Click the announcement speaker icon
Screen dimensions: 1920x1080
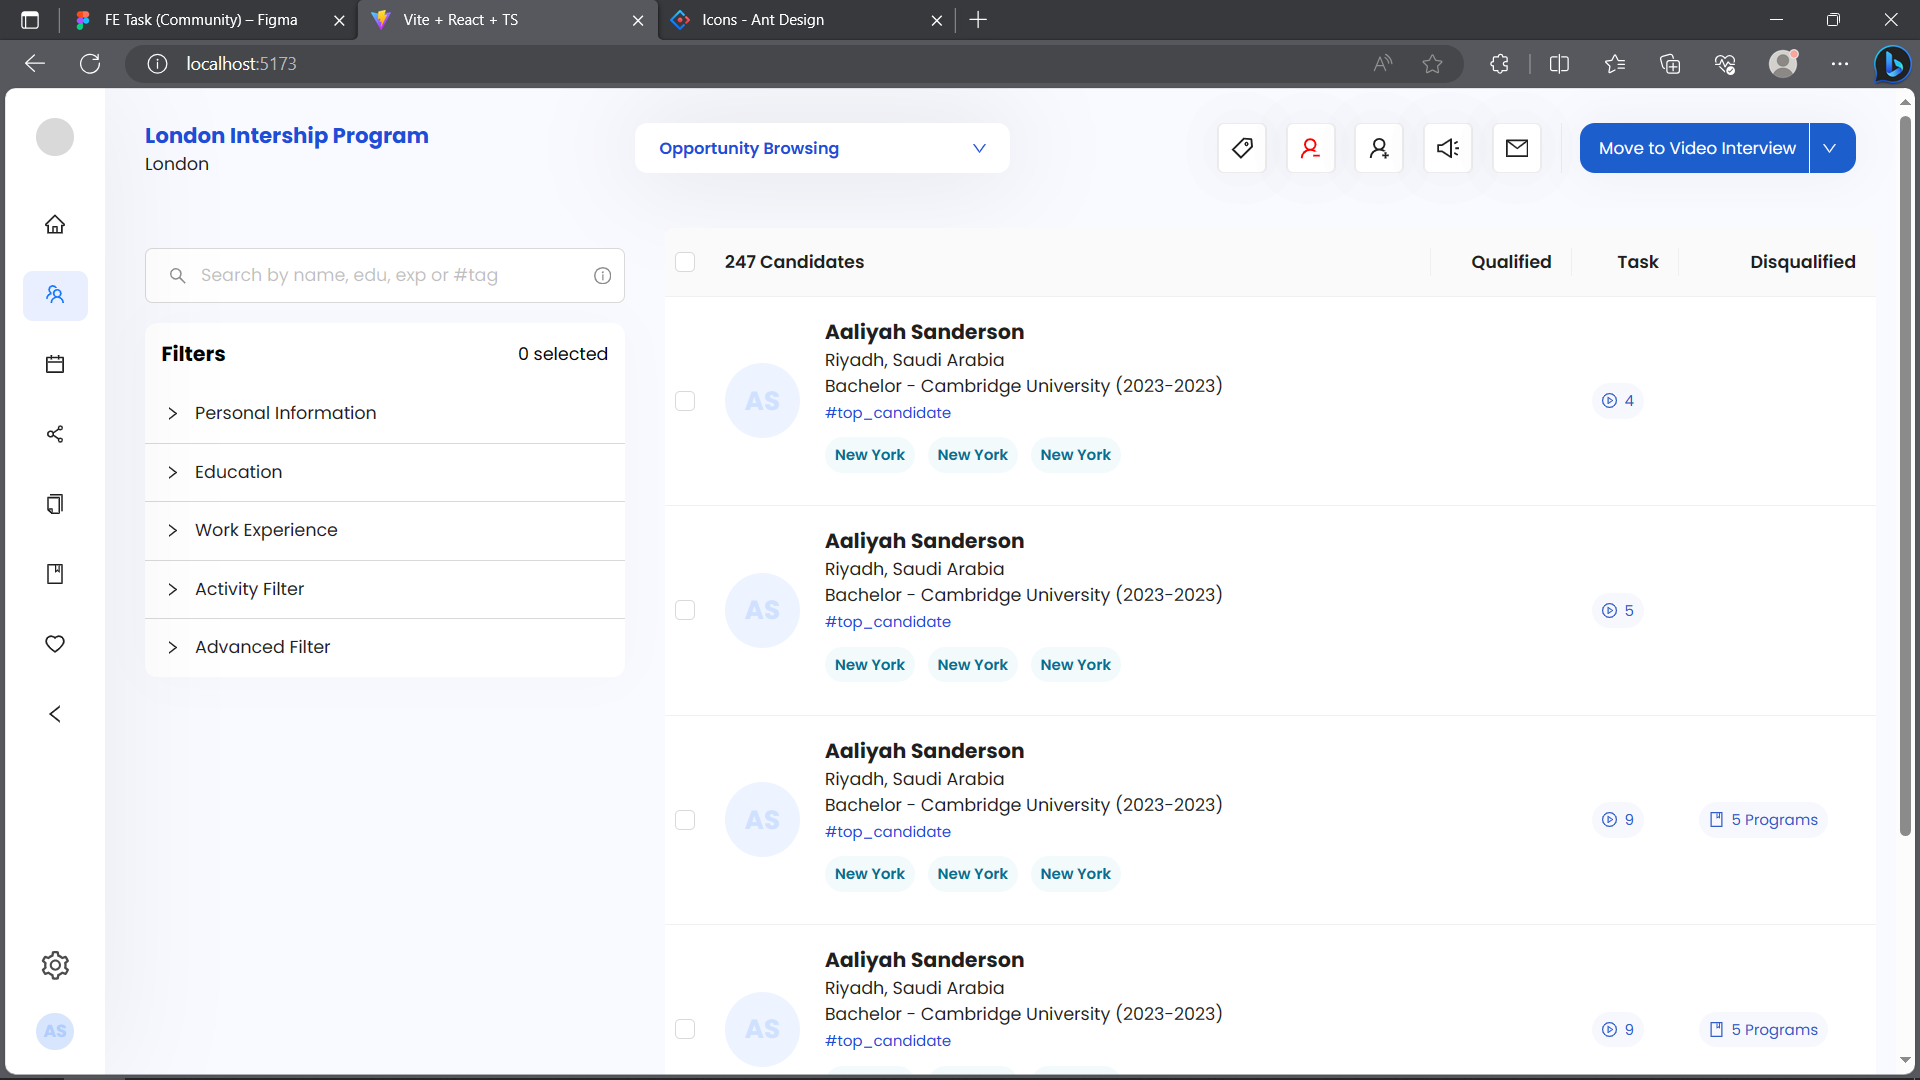[x=1448, y=147]
